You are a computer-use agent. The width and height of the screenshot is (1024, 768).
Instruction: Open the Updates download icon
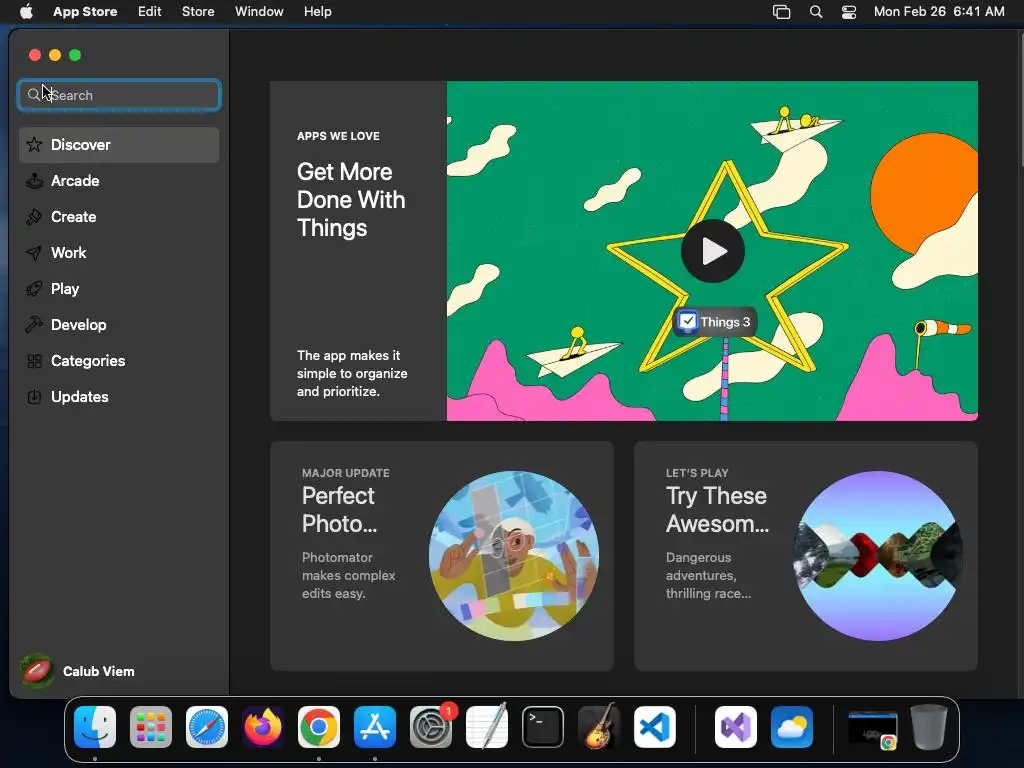click(x=34, y=396)
